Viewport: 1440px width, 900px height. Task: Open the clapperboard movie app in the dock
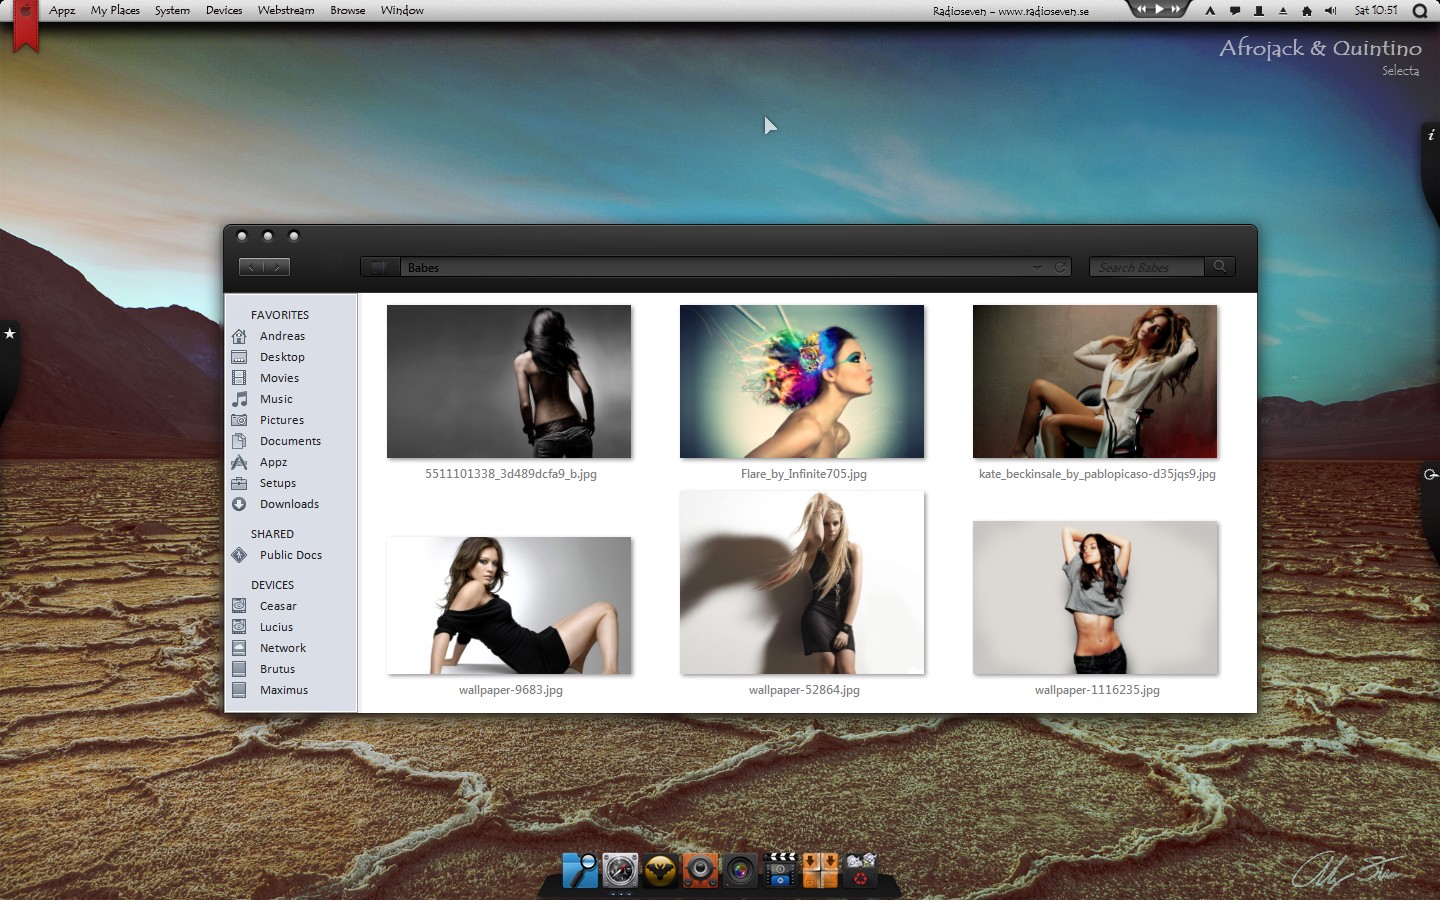[x=780, y=870]
